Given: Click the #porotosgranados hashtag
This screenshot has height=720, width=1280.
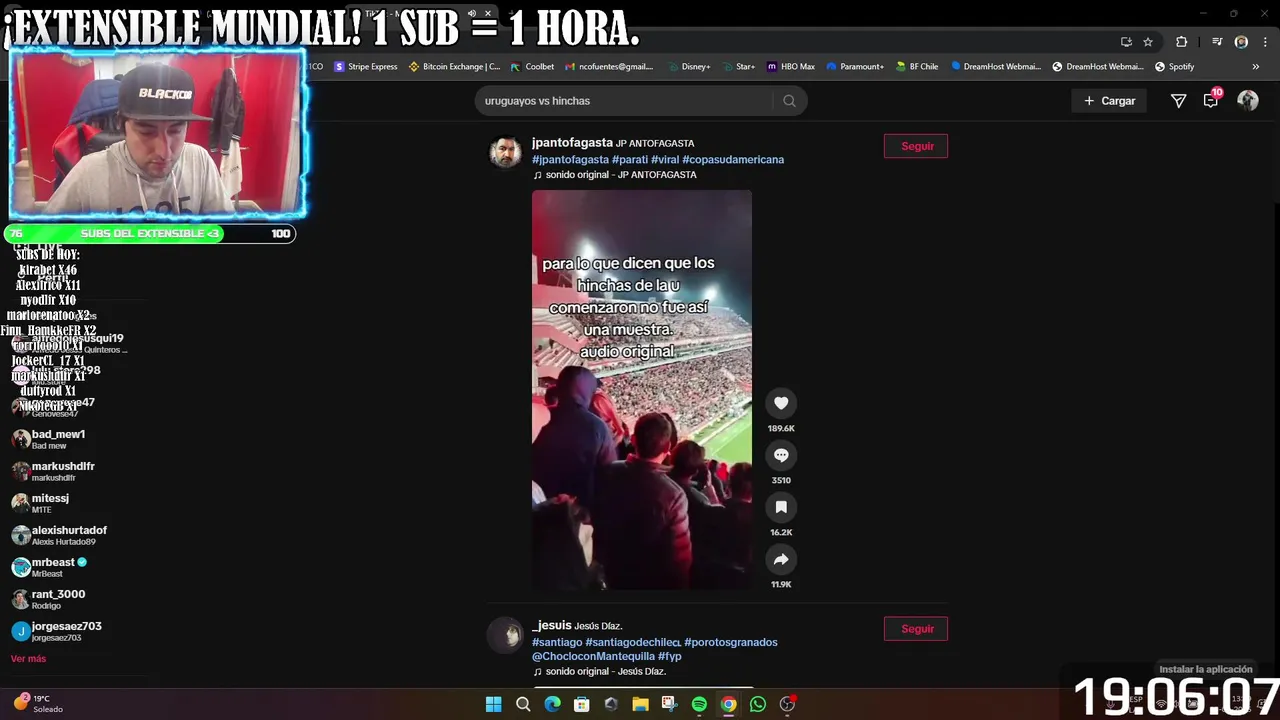Looking at the screenshot, I should pos(731,642).
